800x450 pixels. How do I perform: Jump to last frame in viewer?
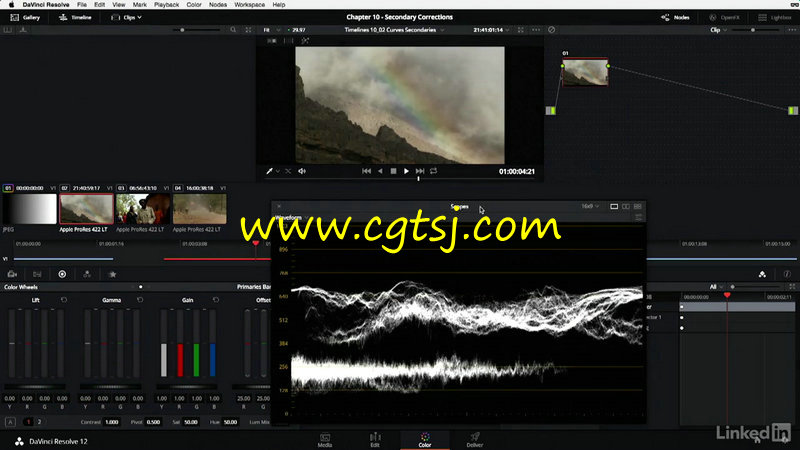(x=420, y=171)
